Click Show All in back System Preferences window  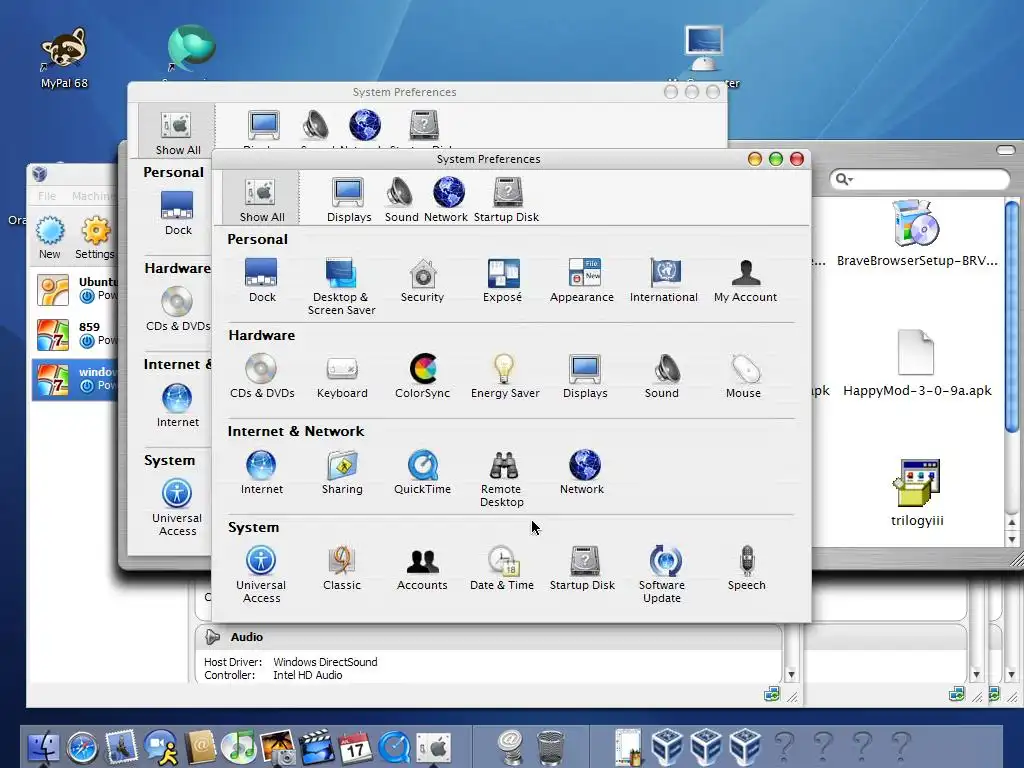pos(177,131)
